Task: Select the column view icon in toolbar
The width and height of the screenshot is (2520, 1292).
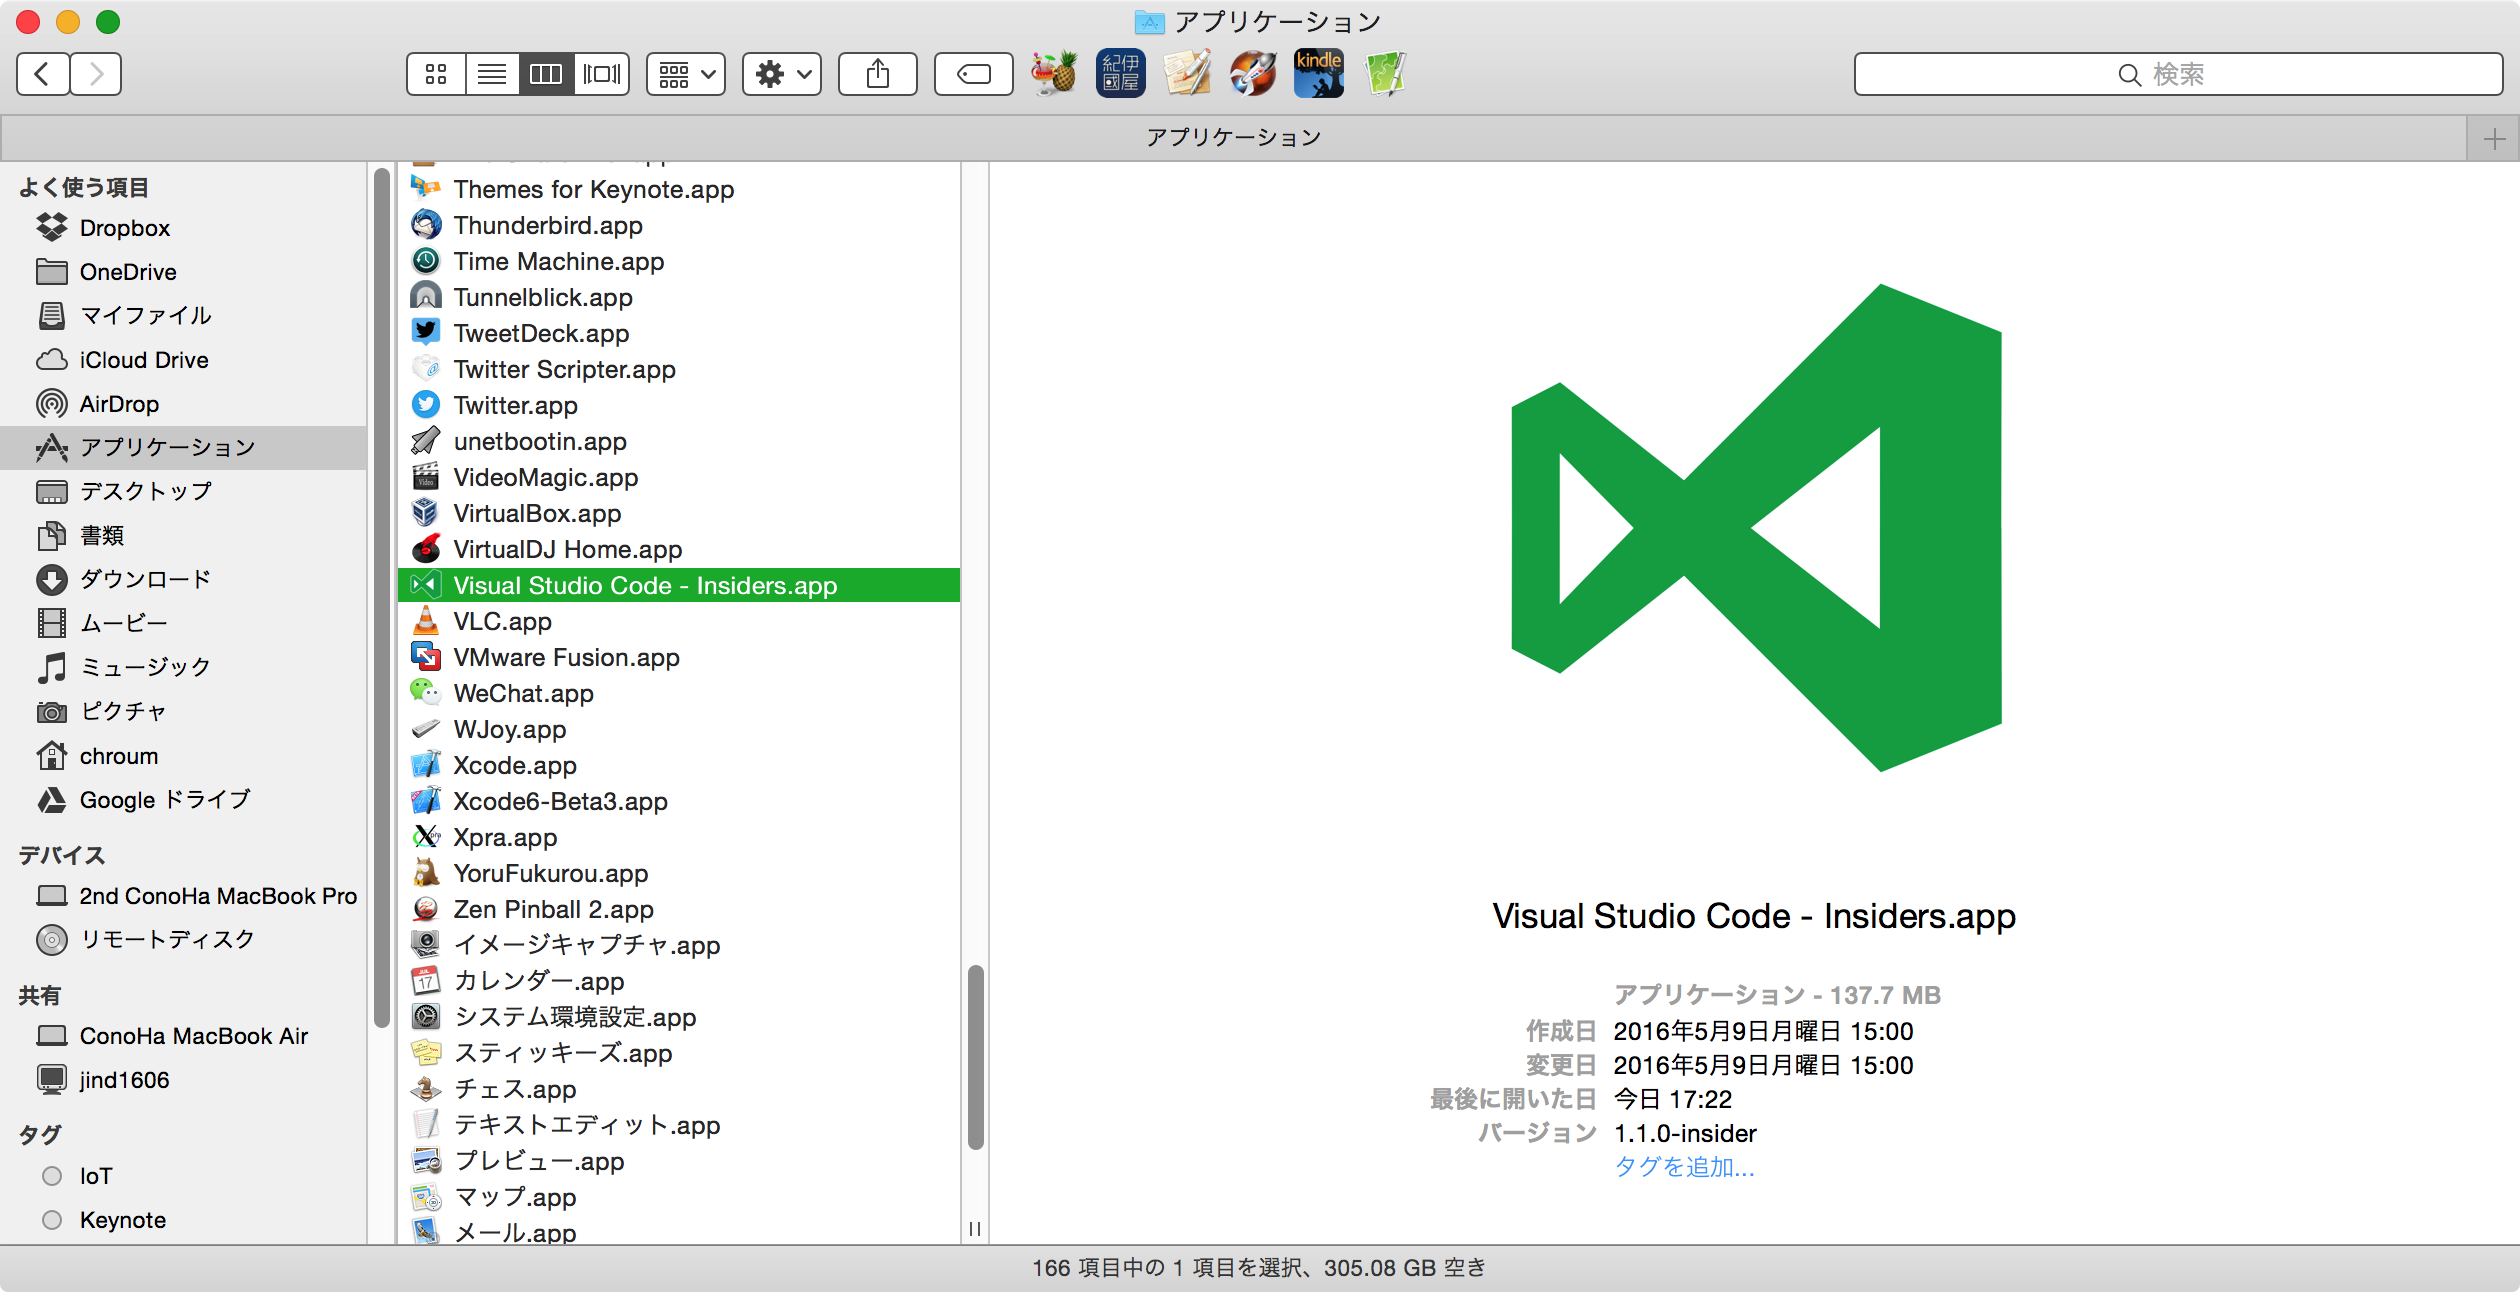Action: 548,73
